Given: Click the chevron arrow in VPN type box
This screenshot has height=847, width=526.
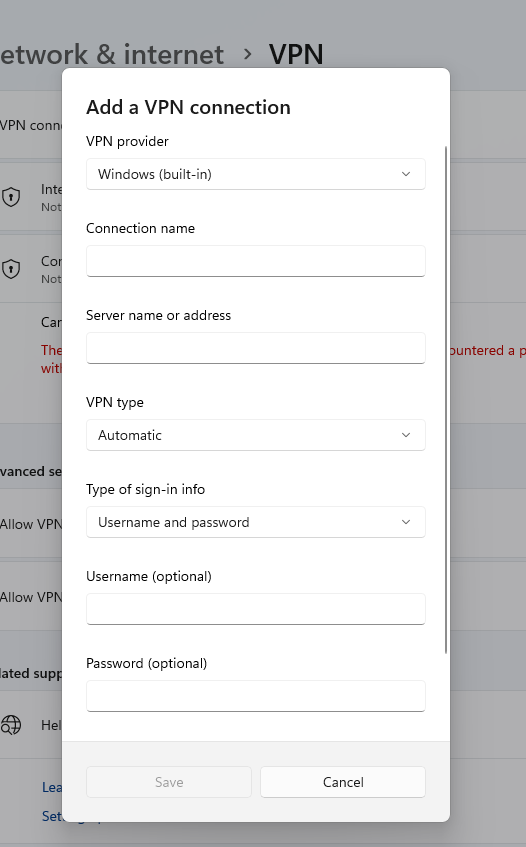Looking at the screenshot, I should [406, 435].
